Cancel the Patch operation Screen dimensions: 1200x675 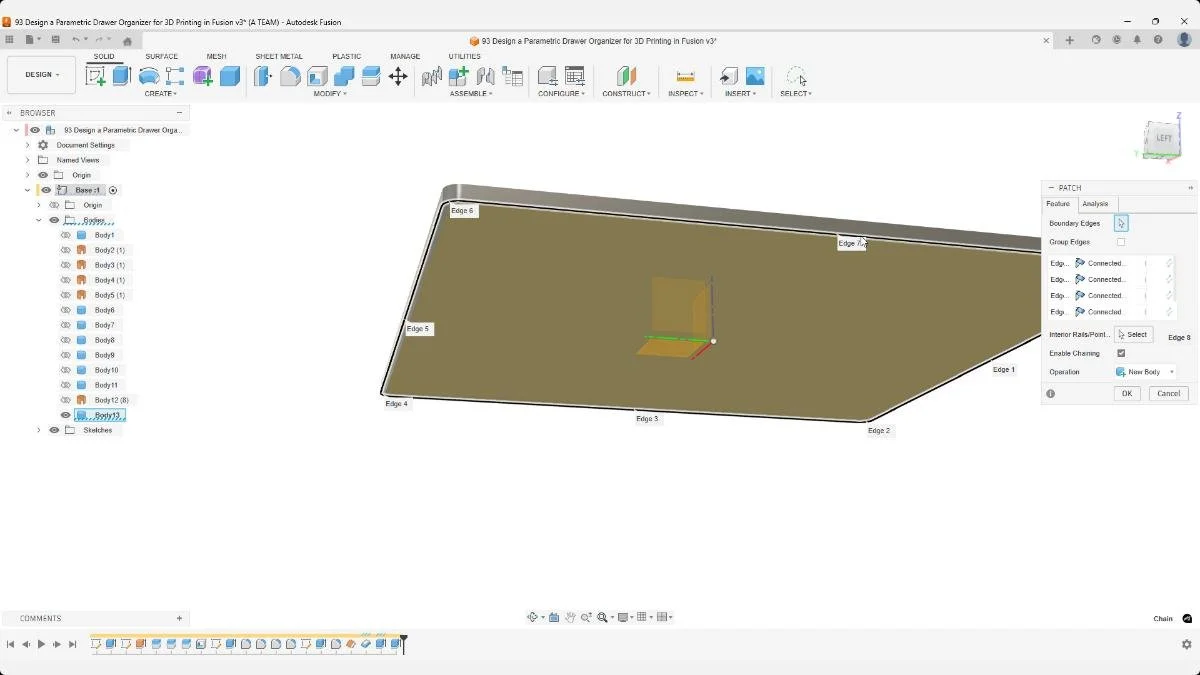pos(1168,393)
